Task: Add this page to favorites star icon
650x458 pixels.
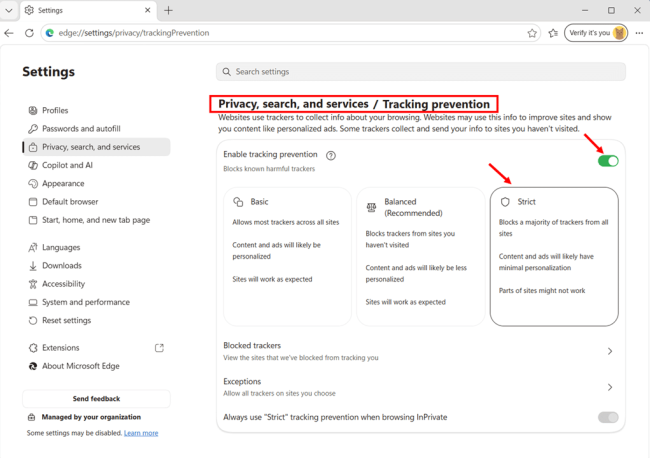Action: coord(532,33)
